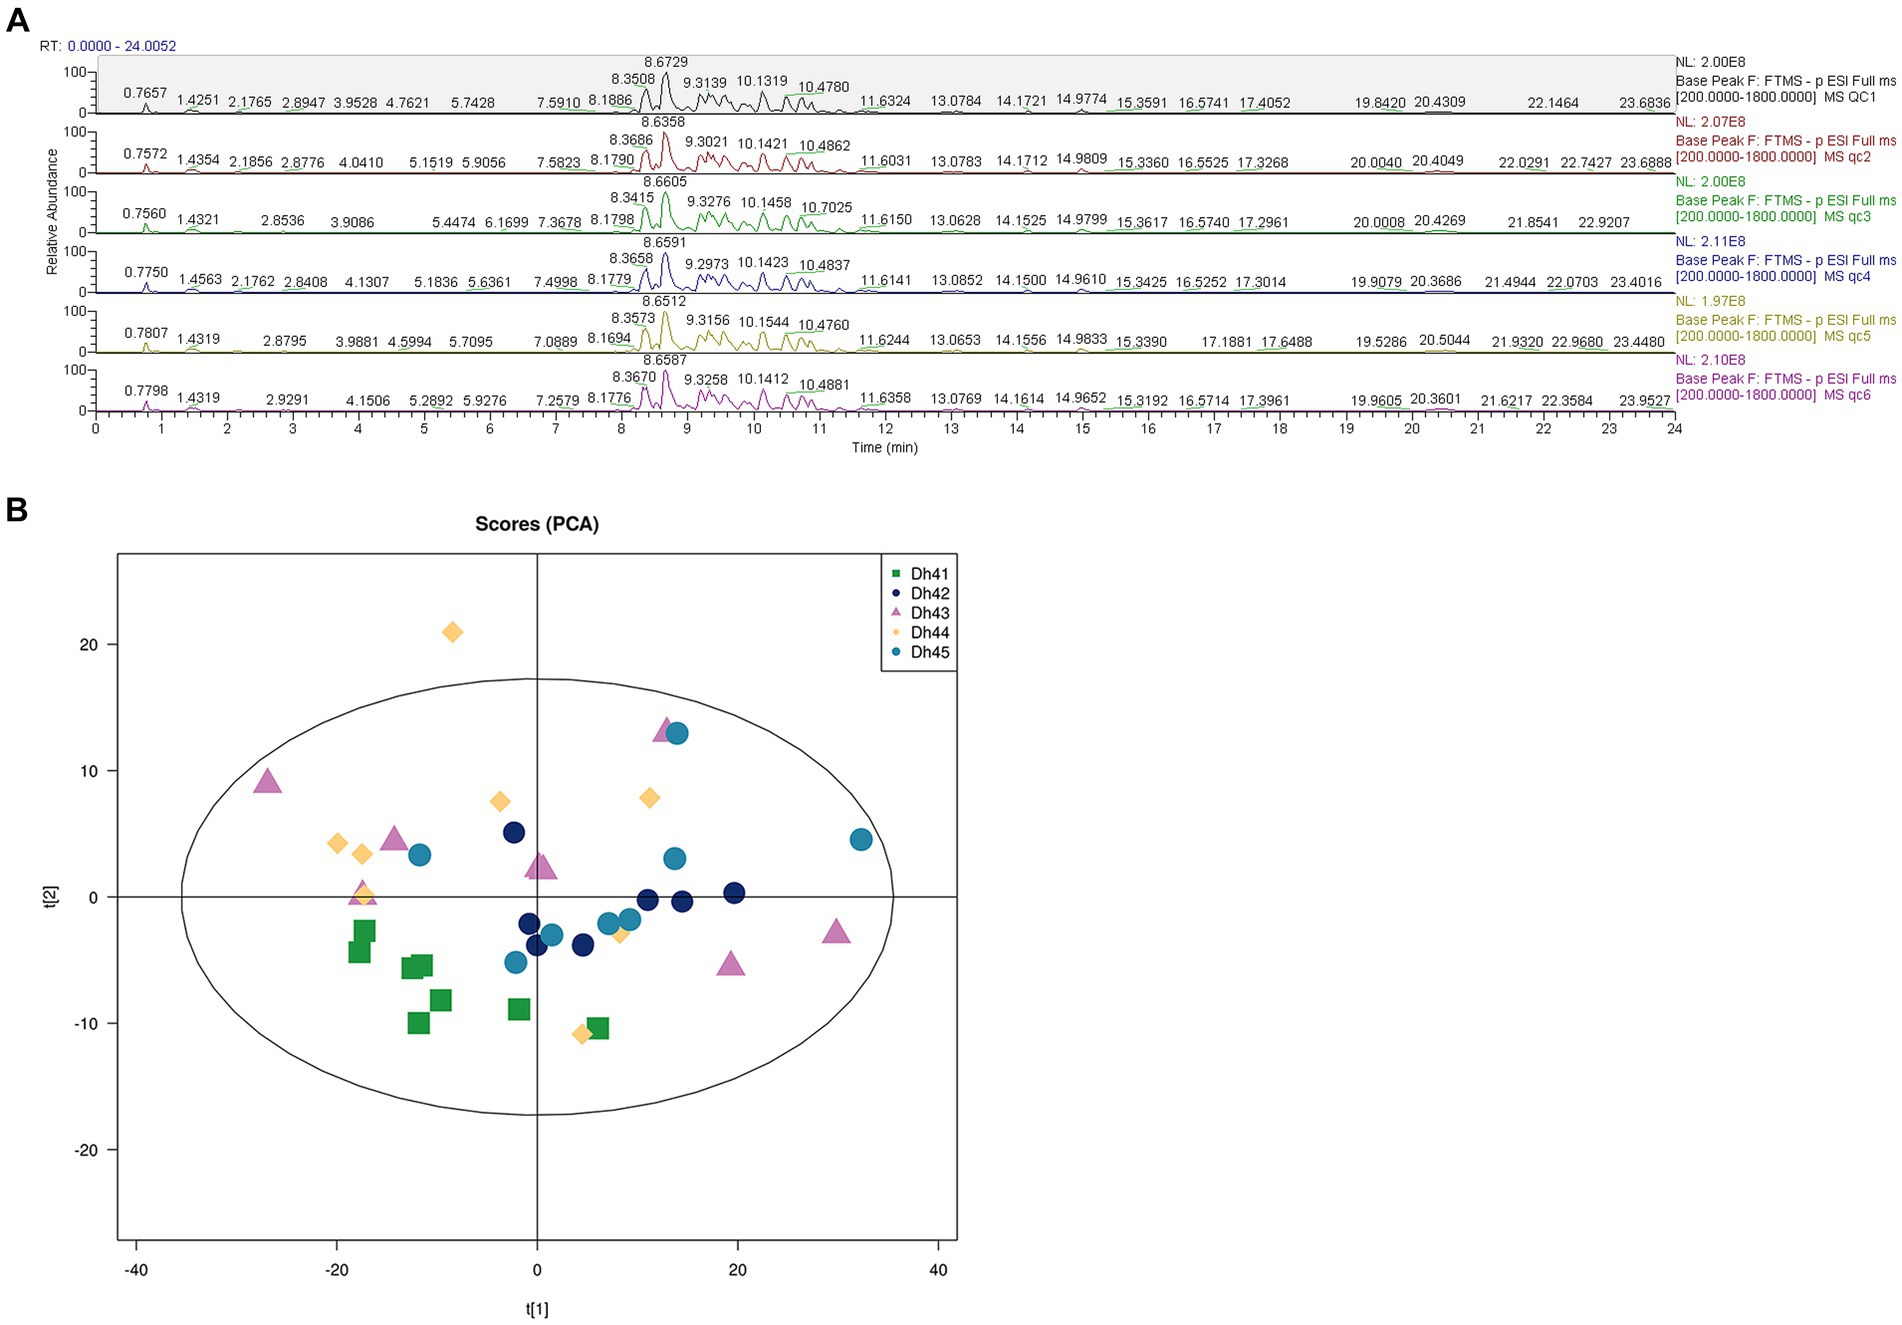Click the 'MS QC1' trace label

pyautogui.click(x=1849, y=97)
